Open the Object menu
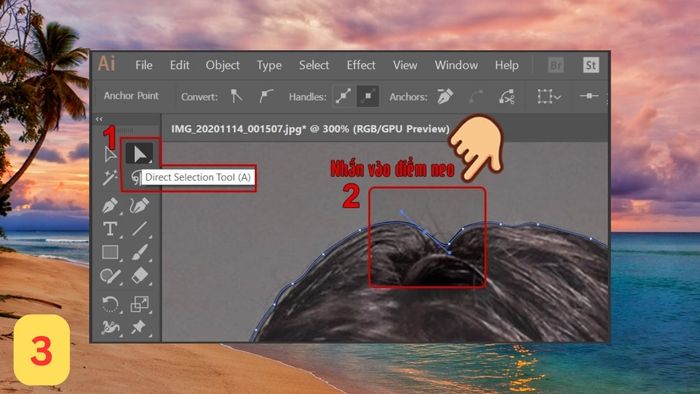Screen dimensions: 700x394 [222, 66]
